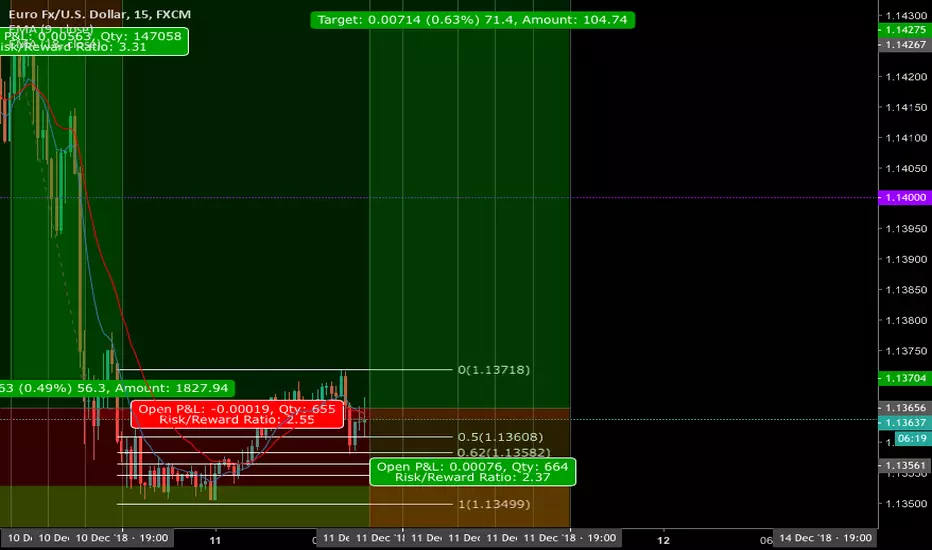Click the Fibonacci 0.62(1.13582) level label
932x550 pixels.
[x=503, y=452]
